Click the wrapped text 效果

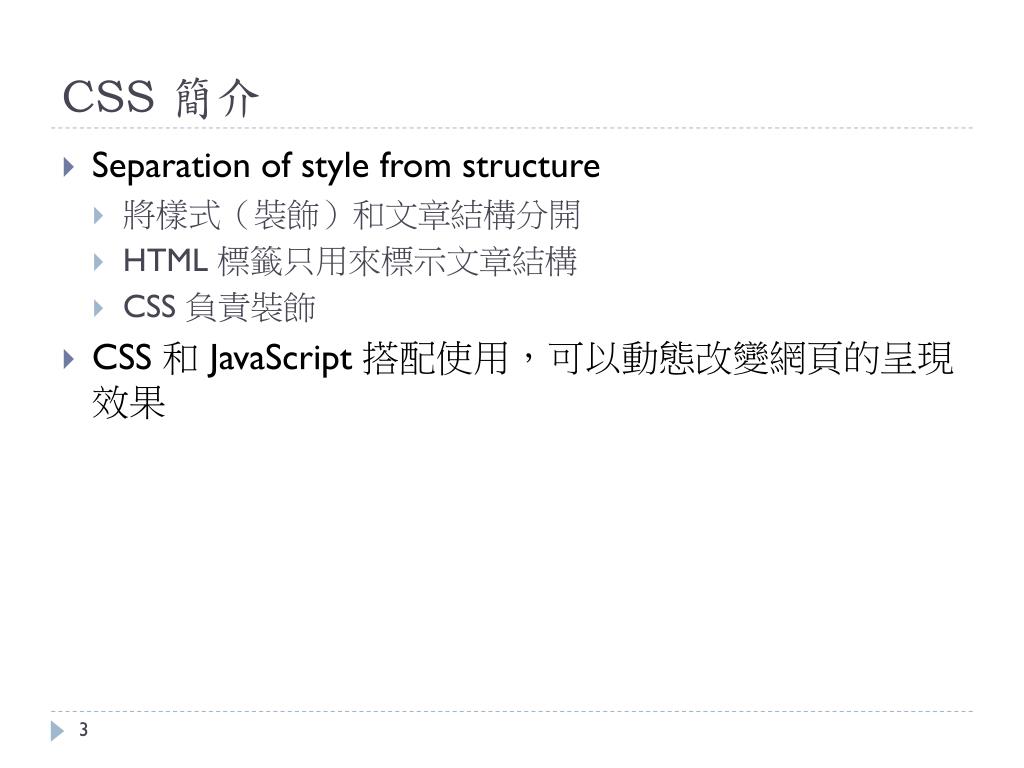coord(129,402)
